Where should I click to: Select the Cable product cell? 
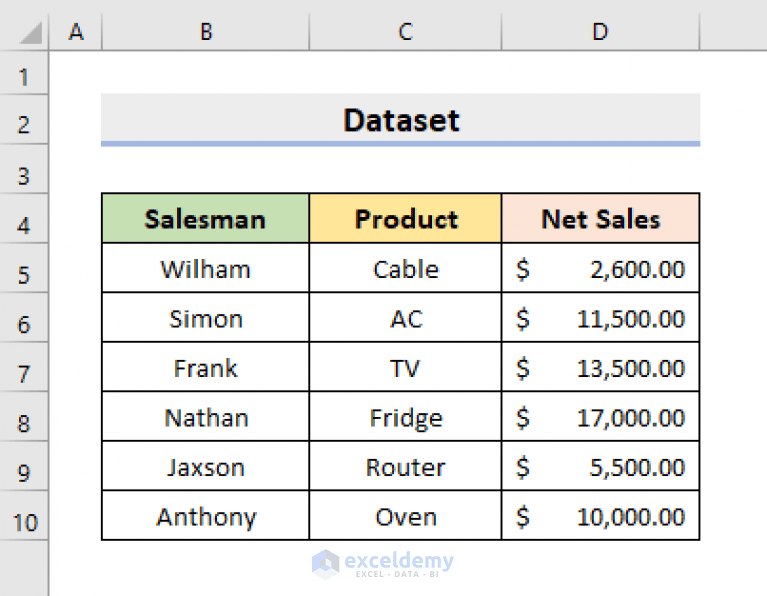click(x=405, y=268)
